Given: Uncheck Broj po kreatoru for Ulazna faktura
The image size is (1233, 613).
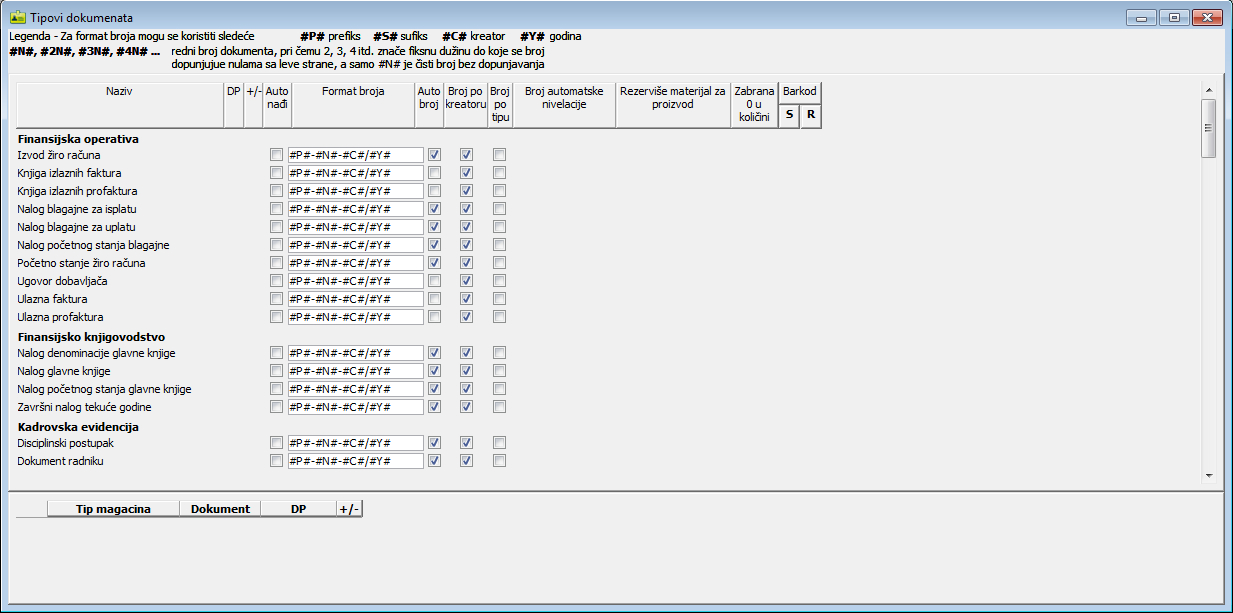Looking at the screenshot, I should pyautogui.click(x=466, y=299).
